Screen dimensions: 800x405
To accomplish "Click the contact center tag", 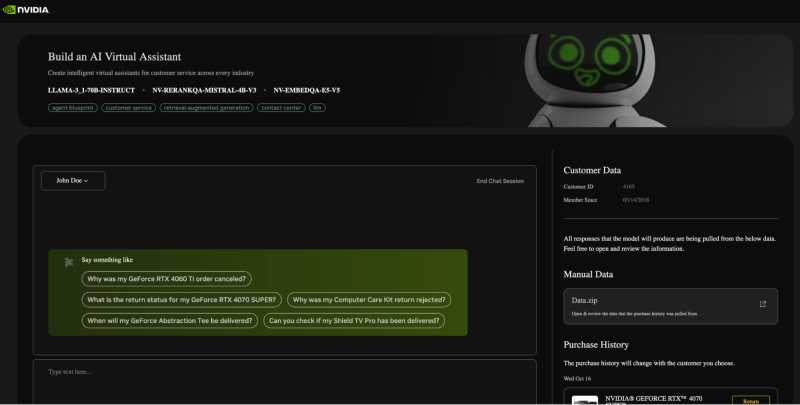I will 281,108.
